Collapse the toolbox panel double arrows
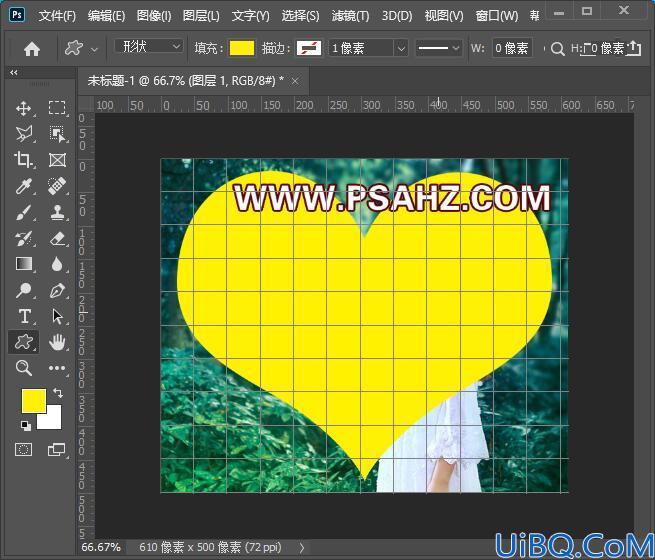The width and height of the screenshot is (655, 560). (x=14, y=73)
